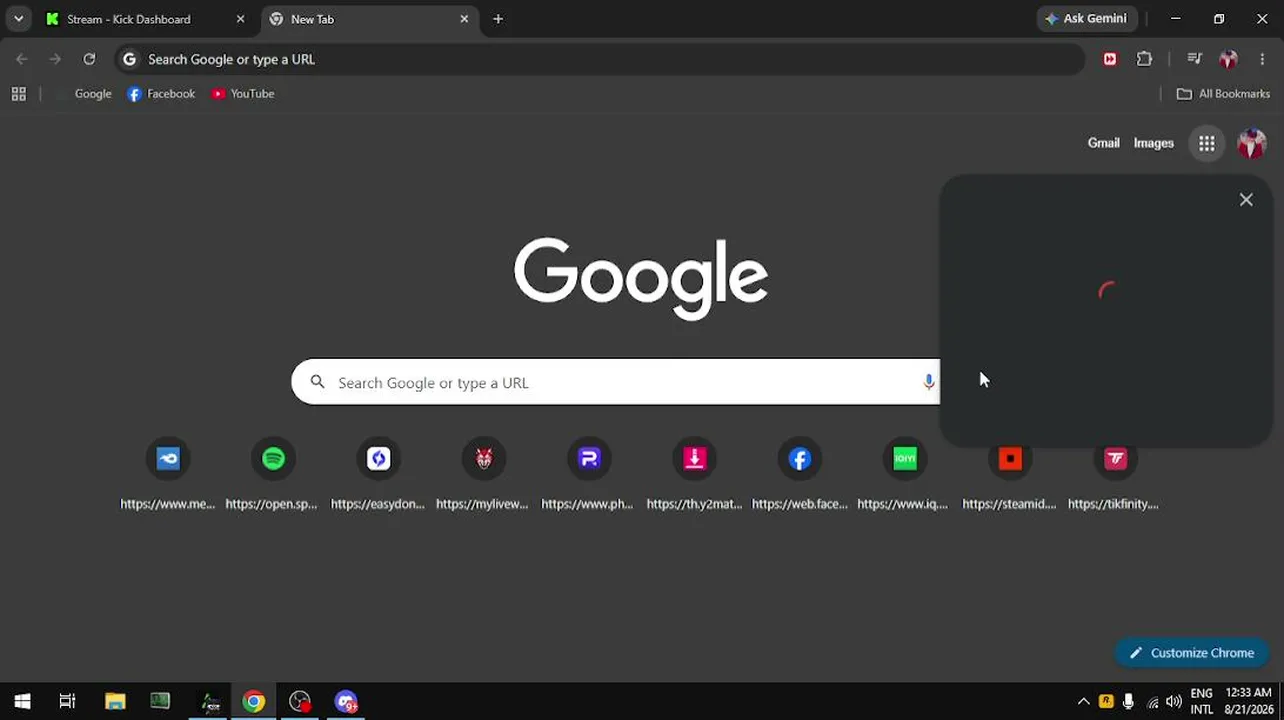Screen dimensions: 1284x720
Task: Open File Explorer from the taskbar
Action: click(x=115, y=701)
